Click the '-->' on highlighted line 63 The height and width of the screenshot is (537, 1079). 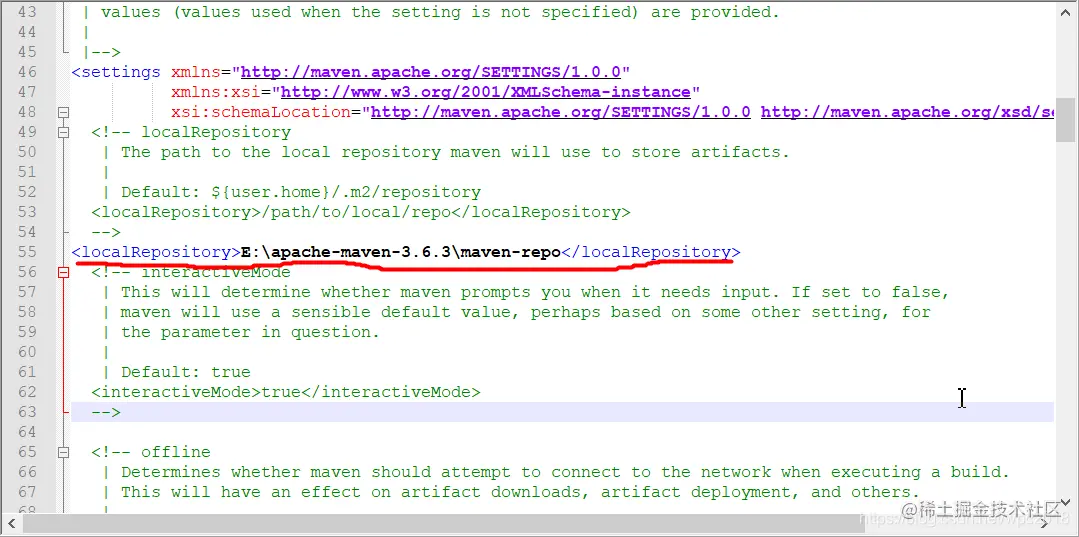(x=106, y=412)
